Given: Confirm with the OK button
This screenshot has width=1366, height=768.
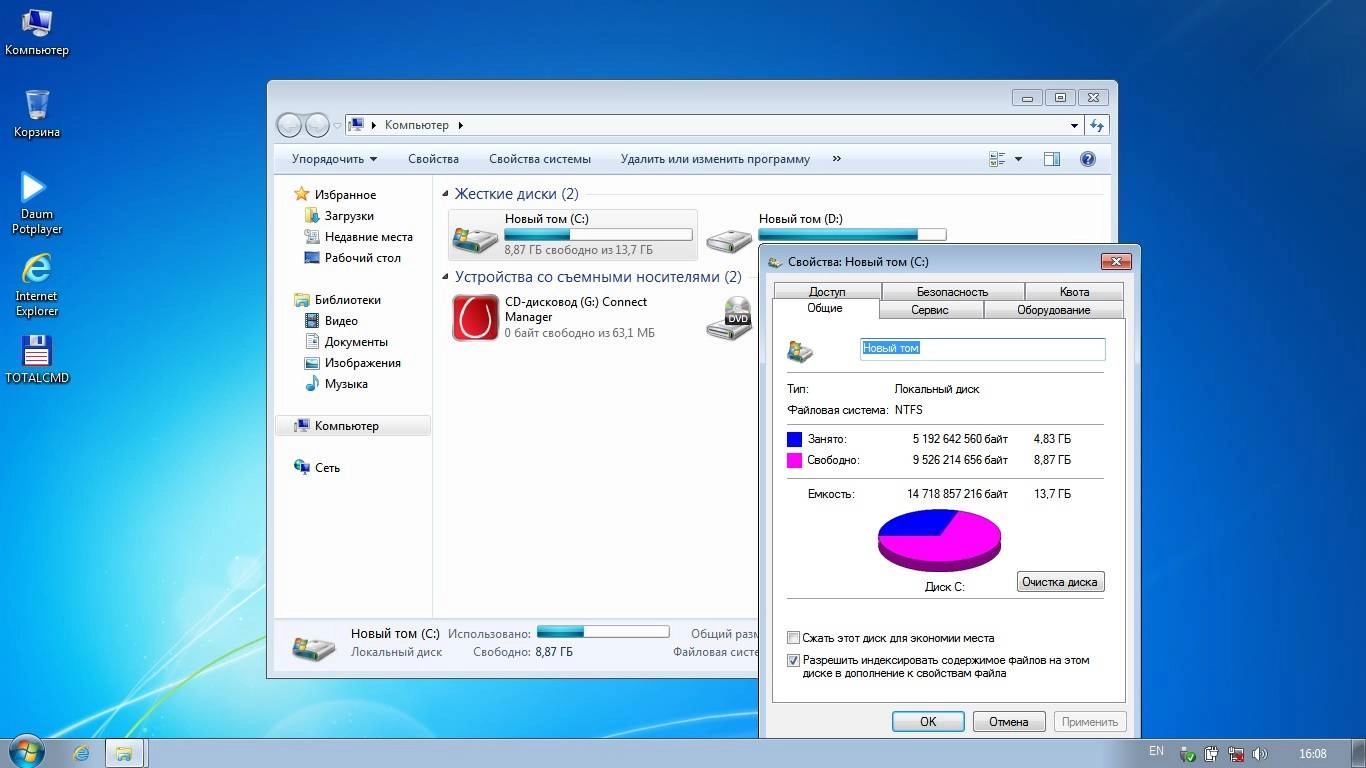Looking at the screenshot, I should coord(928,721).
